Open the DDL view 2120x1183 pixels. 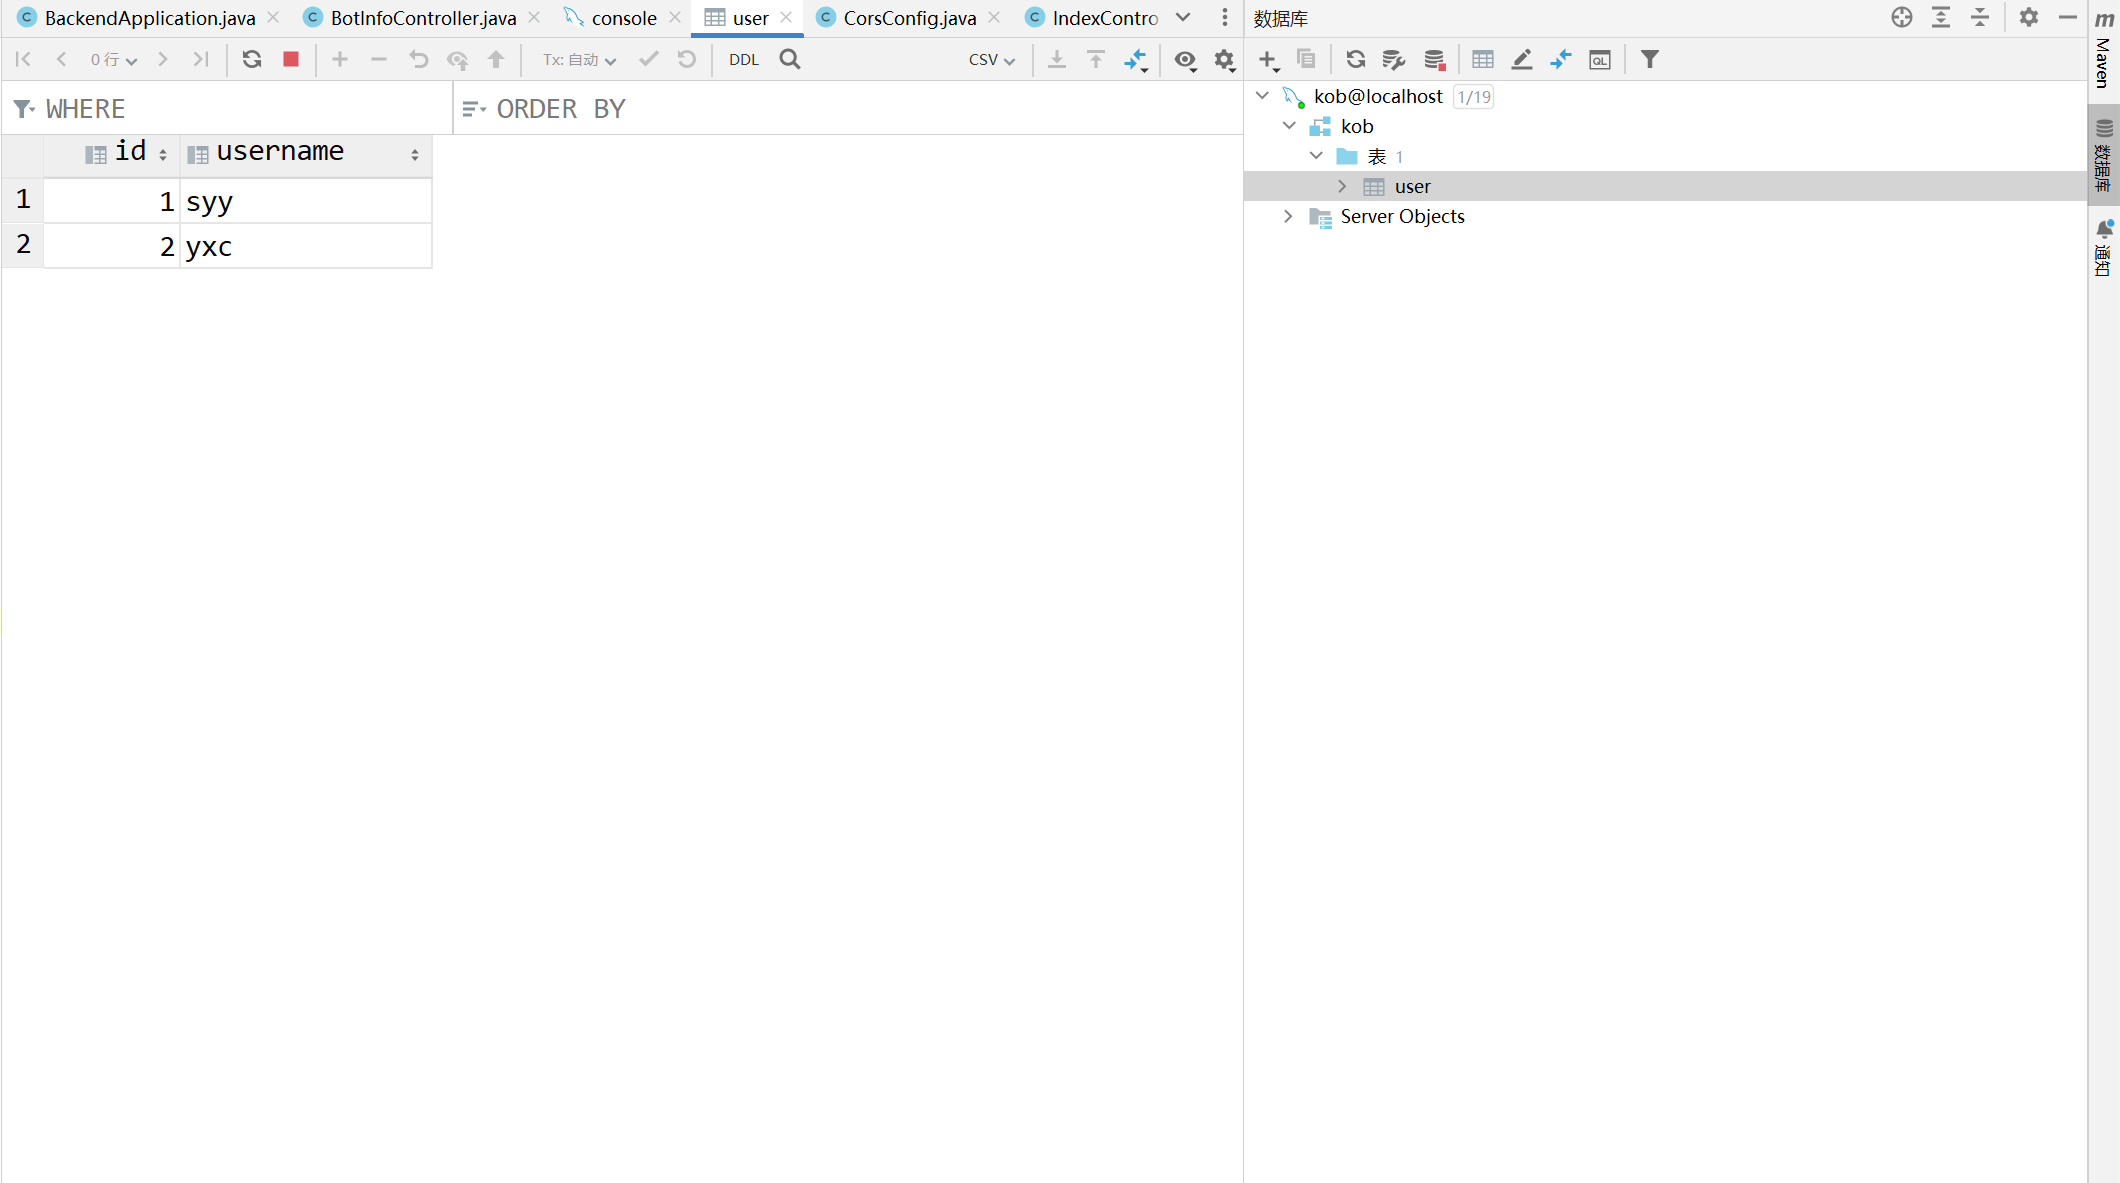(744, 60)
